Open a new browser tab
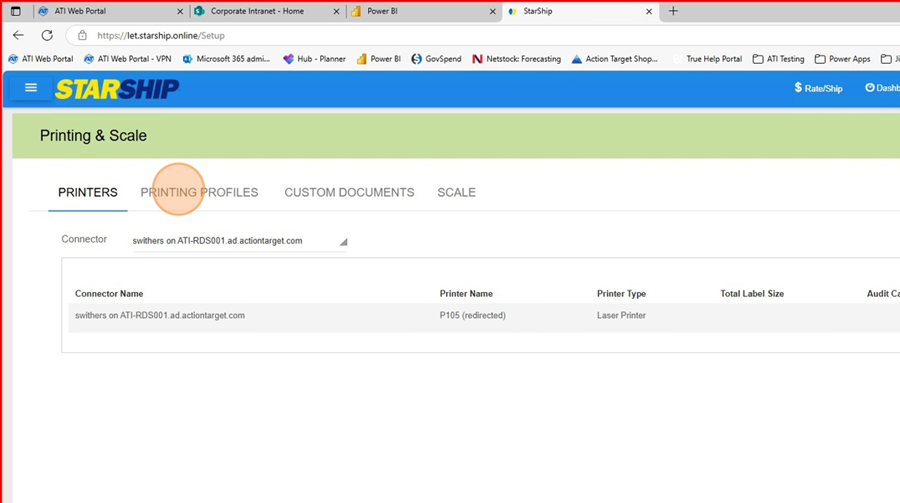 673,11
